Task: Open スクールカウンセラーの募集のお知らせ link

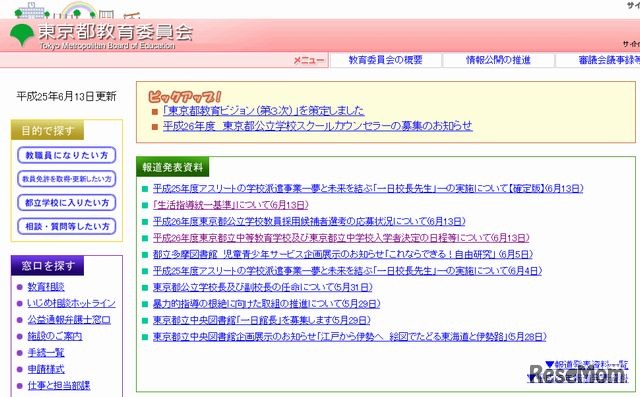Action: click(318, 126)
